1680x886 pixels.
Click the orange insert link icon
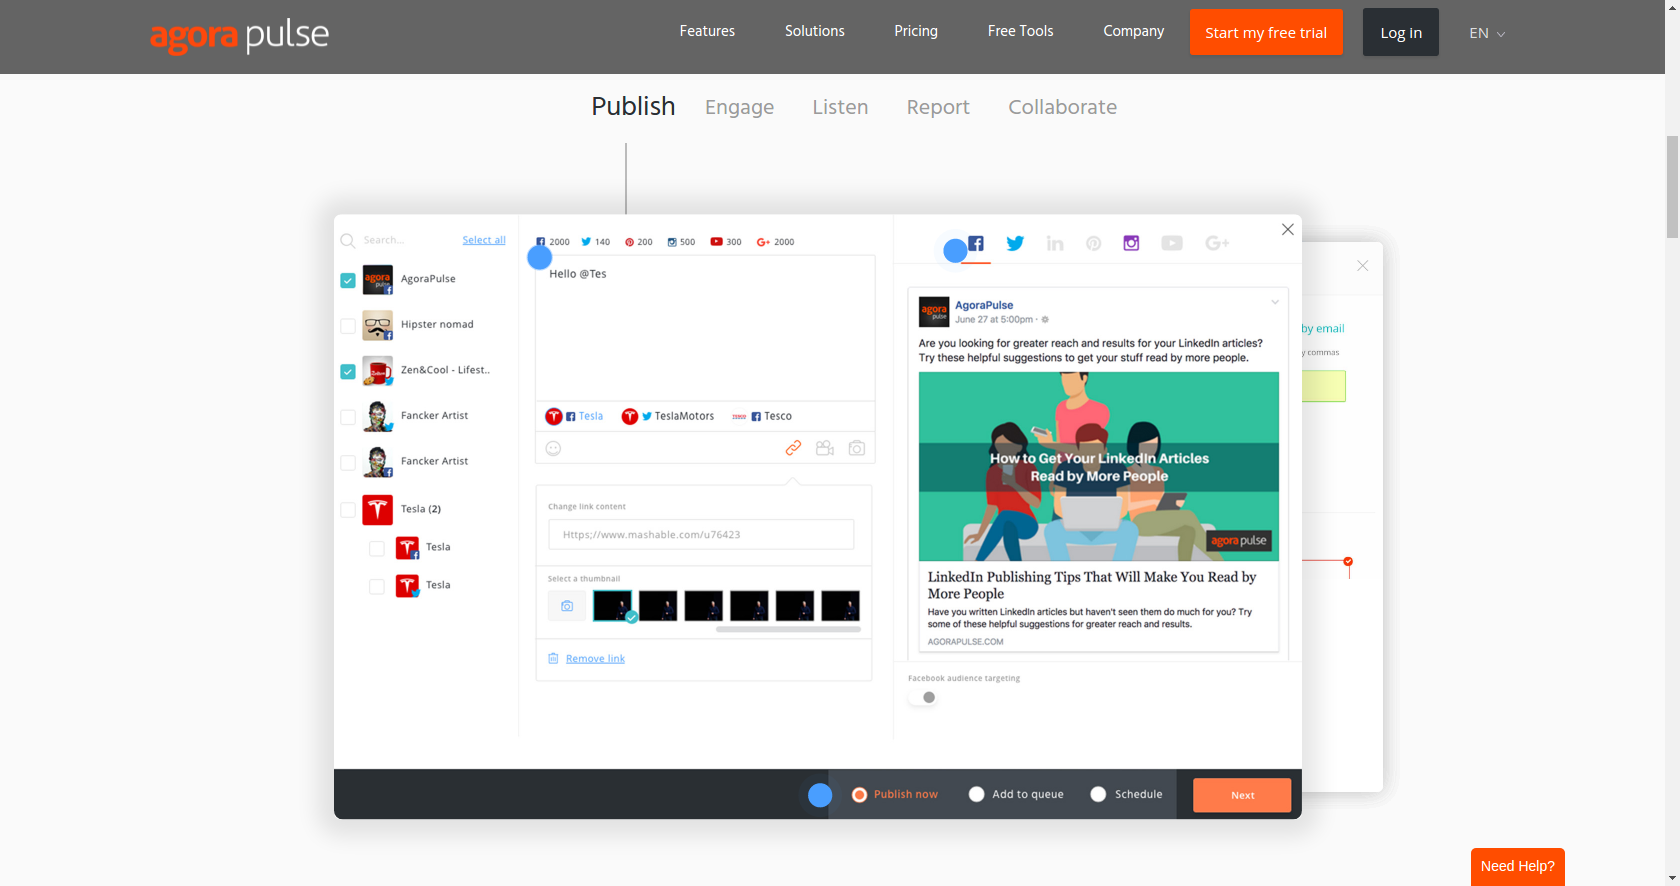pyautogui.click(x=793, y=448)
